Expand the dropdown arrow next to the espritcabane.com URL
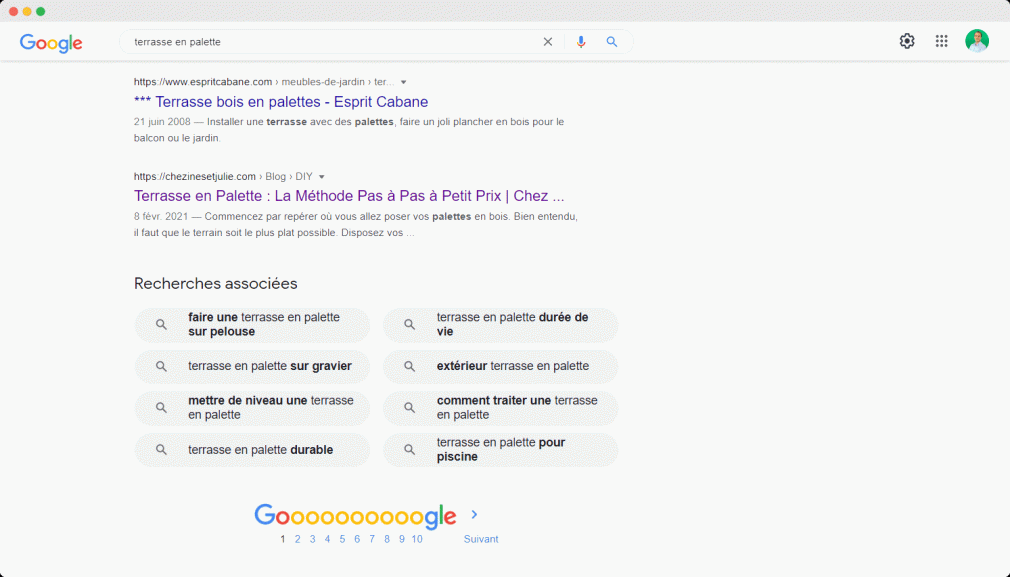Viewport: 1010px width, 577px height. pos(404,82)
